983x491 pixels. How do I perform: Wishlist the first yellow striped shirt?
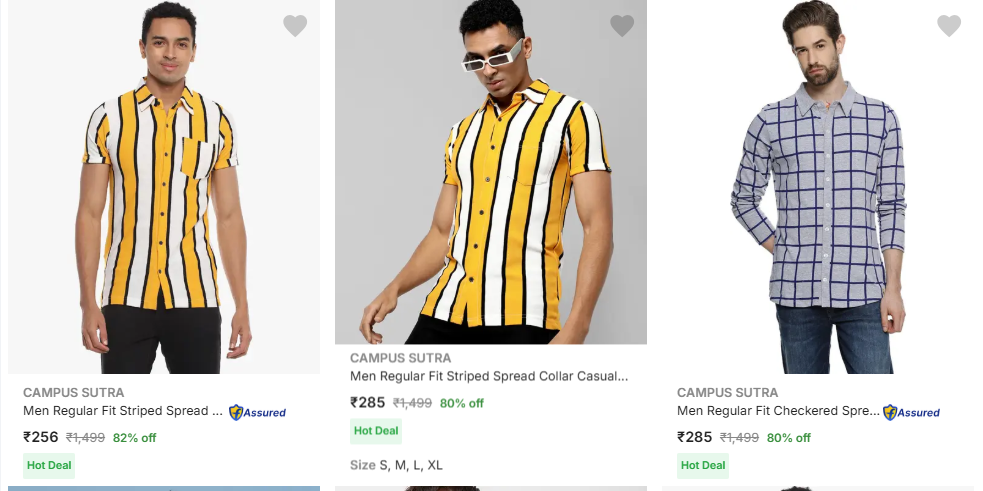click(x=295, y=26)
